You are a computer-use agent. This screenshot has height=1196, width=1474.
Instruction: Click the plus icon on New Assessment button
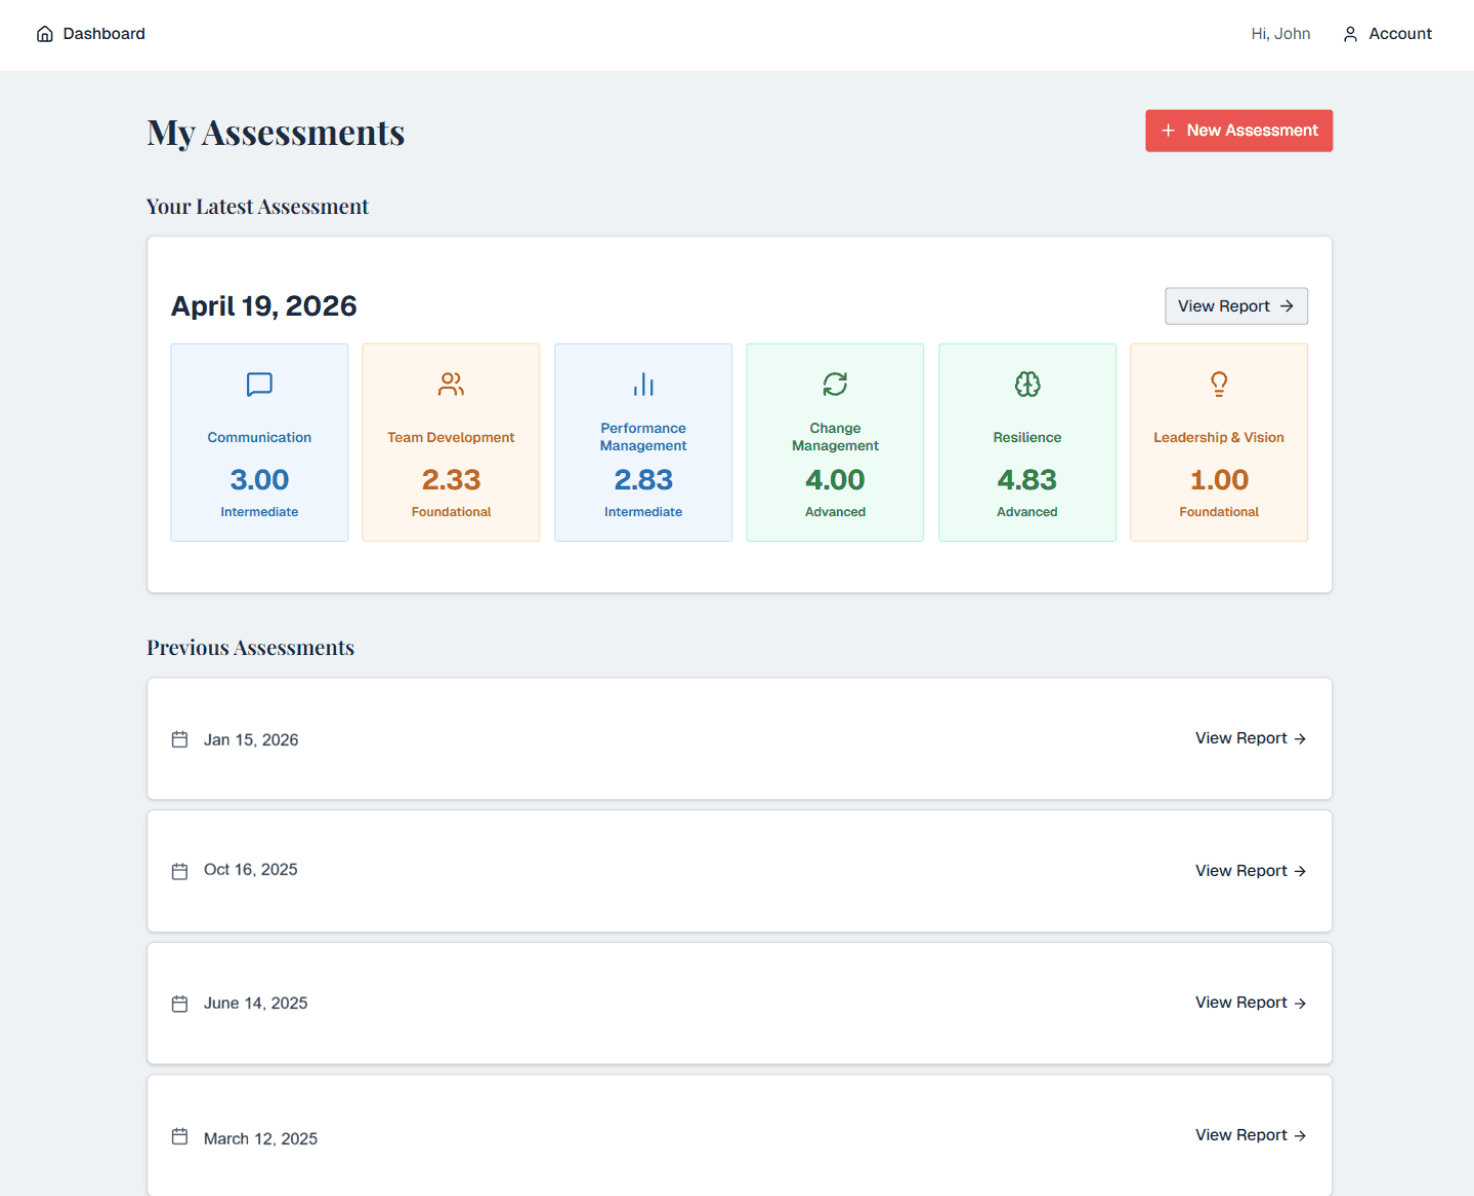(1168, 130)
